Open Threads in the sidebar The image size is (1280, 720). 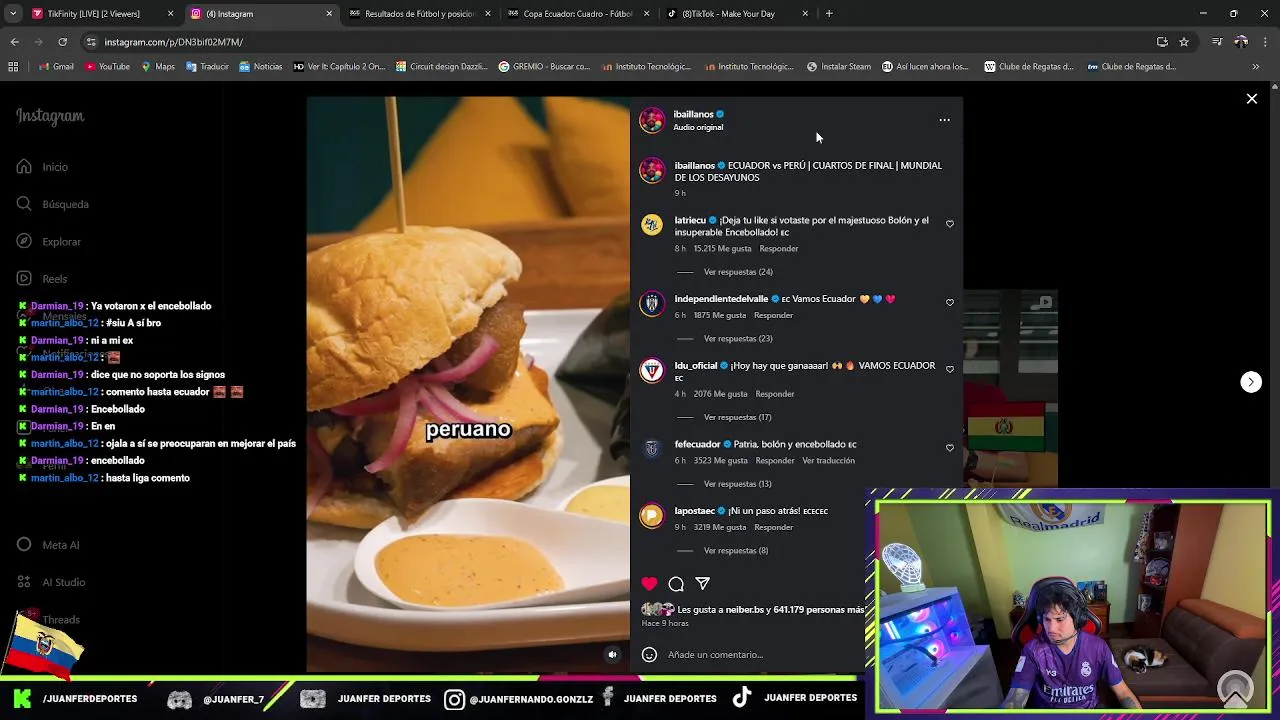tap(60, 620)
